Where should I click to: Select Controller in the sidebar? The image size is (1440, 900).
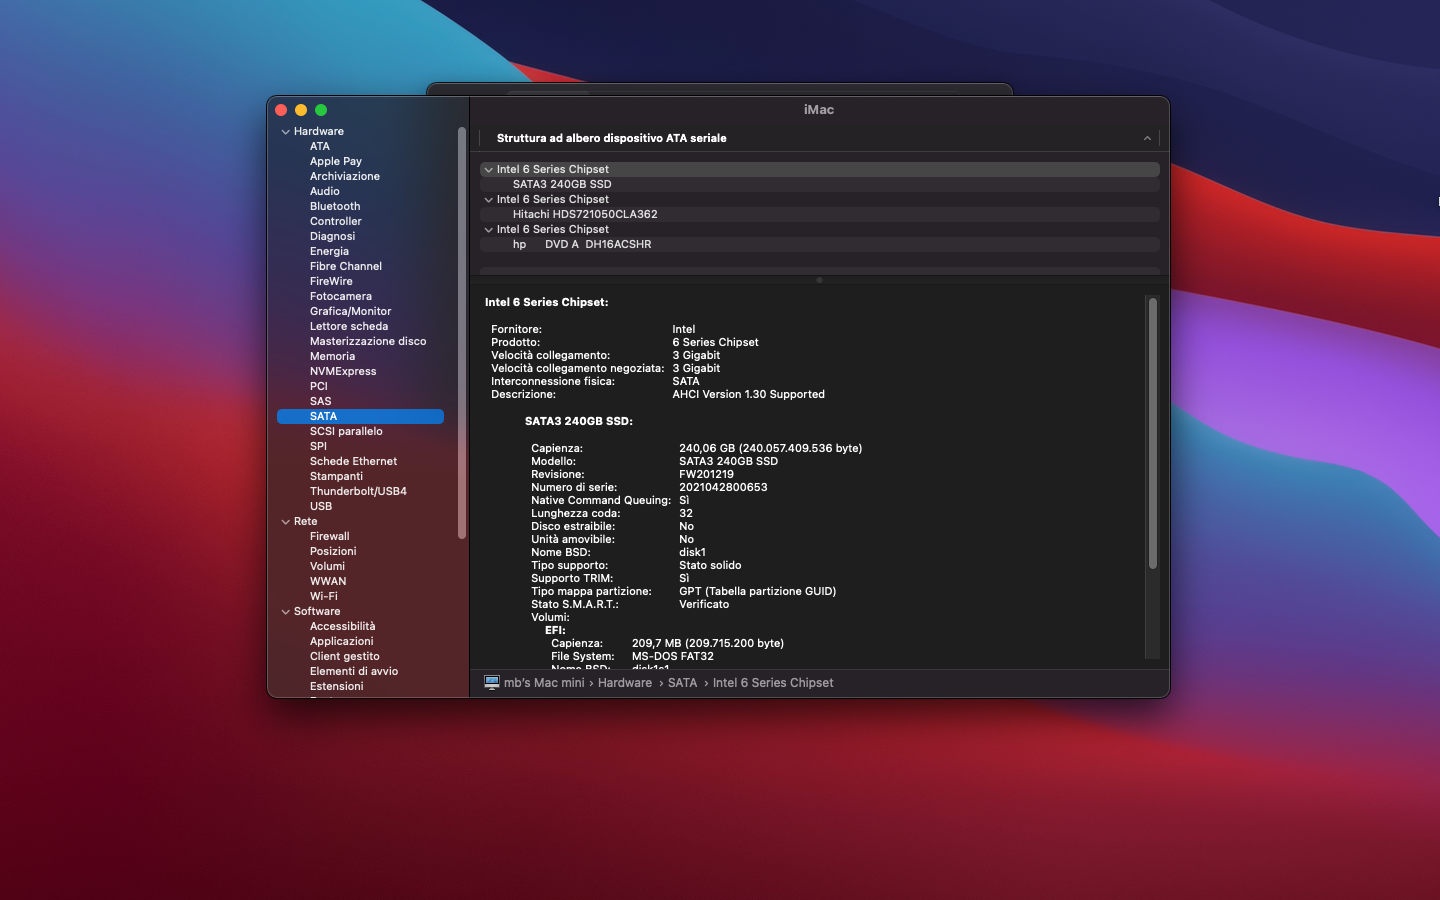[335, 221]
